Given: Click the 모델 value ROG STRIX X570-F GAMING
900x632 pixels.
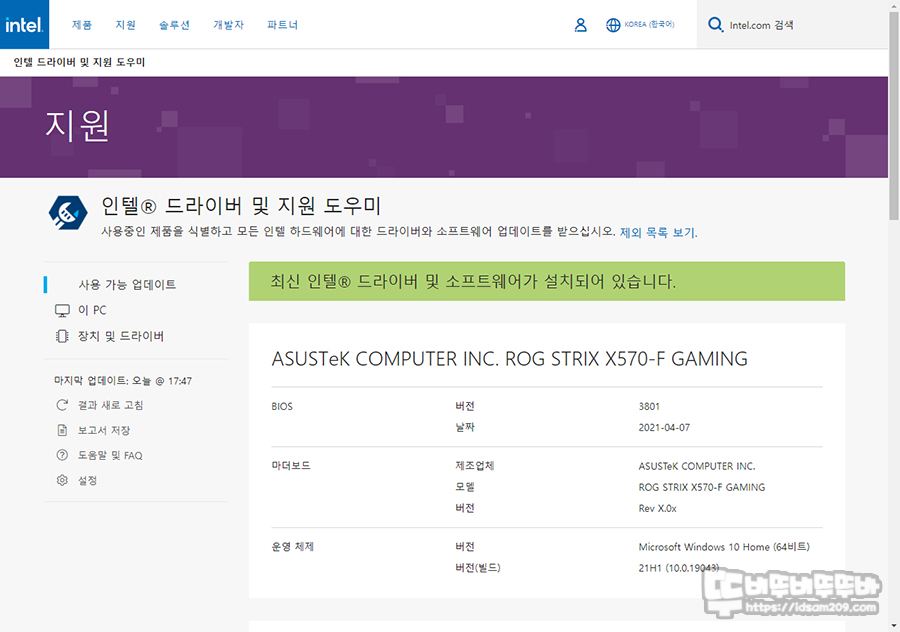Looking at the screenshot, I should 701,487.
